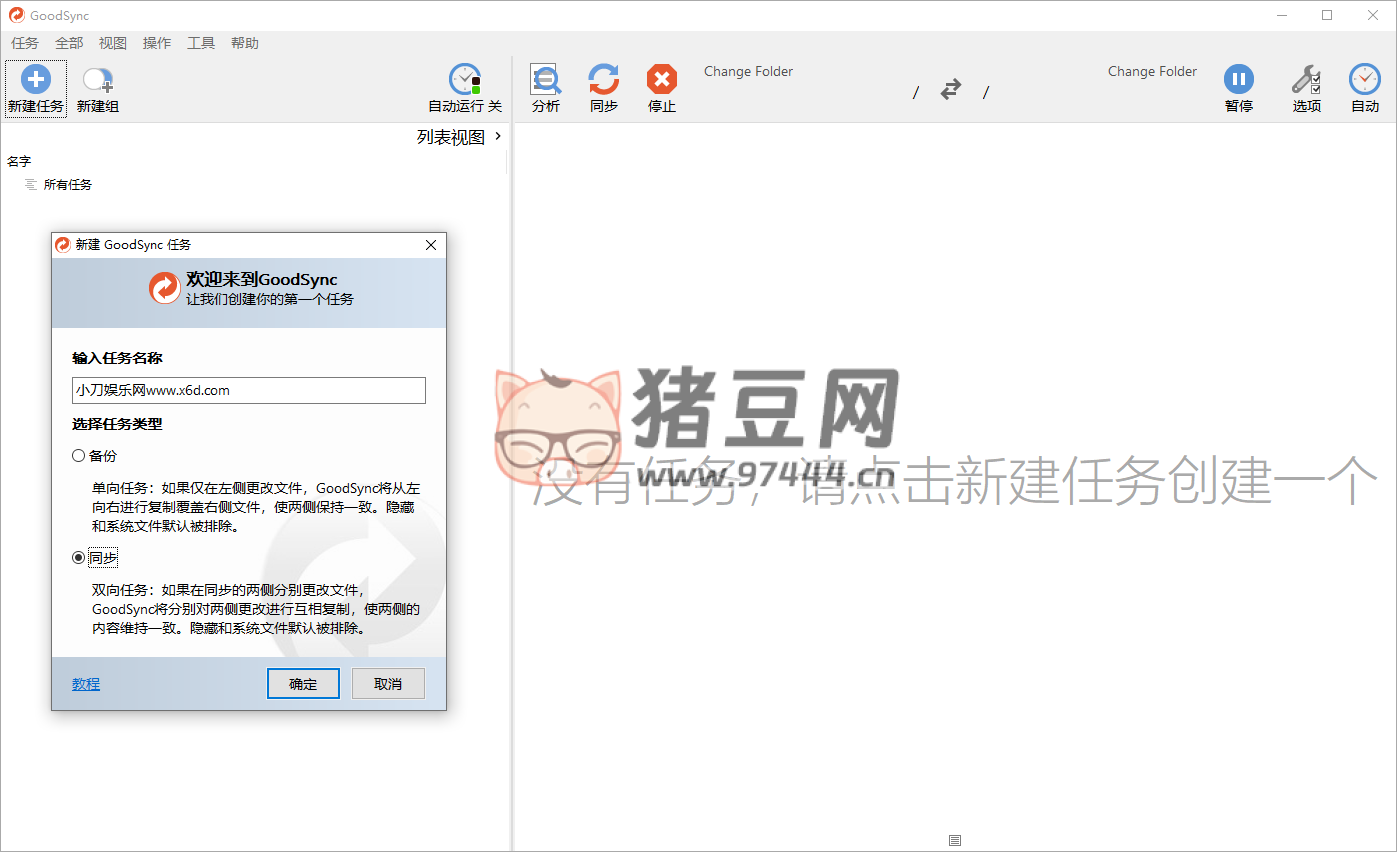1397x852 pixels.
Task: Select All Tasks (所有任务) tree item
Action: pyautogui.click(x=67, y=185)
